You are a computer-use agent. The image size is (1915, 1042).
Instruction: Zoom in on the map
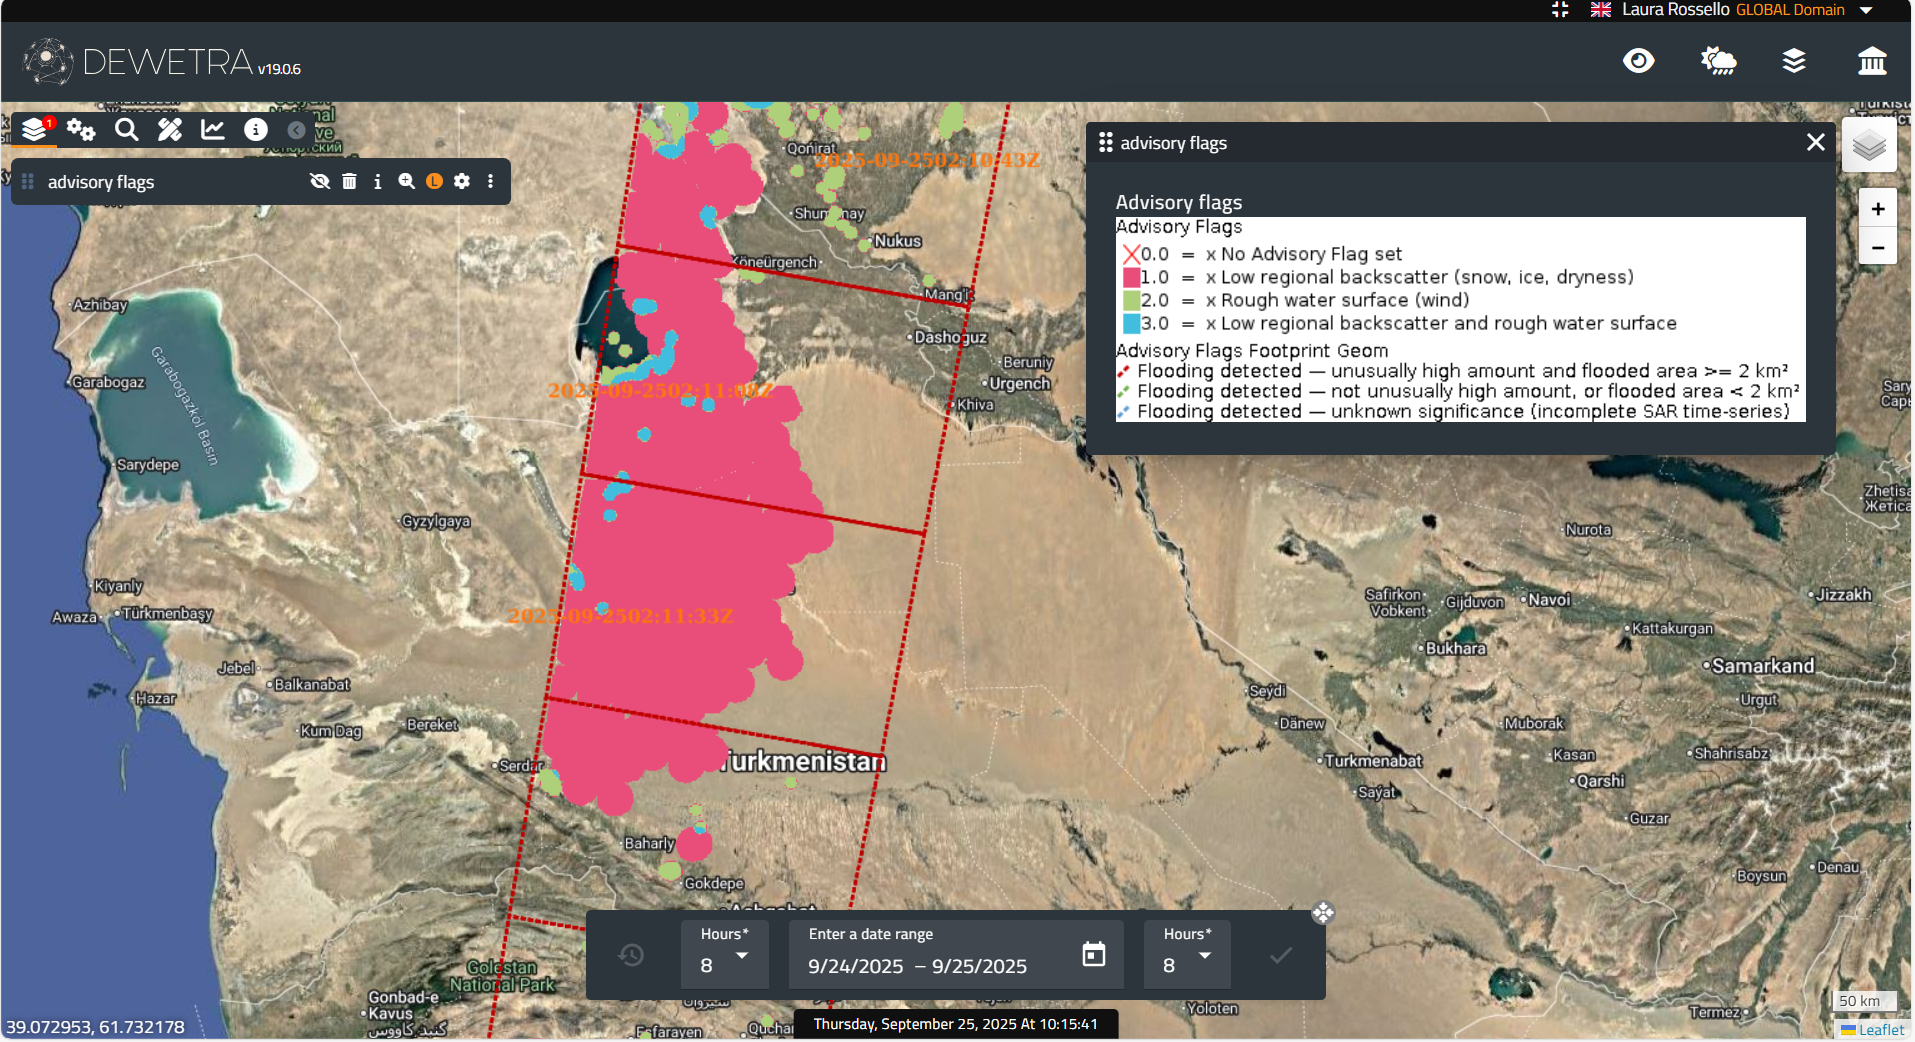tap(1878, 209)
